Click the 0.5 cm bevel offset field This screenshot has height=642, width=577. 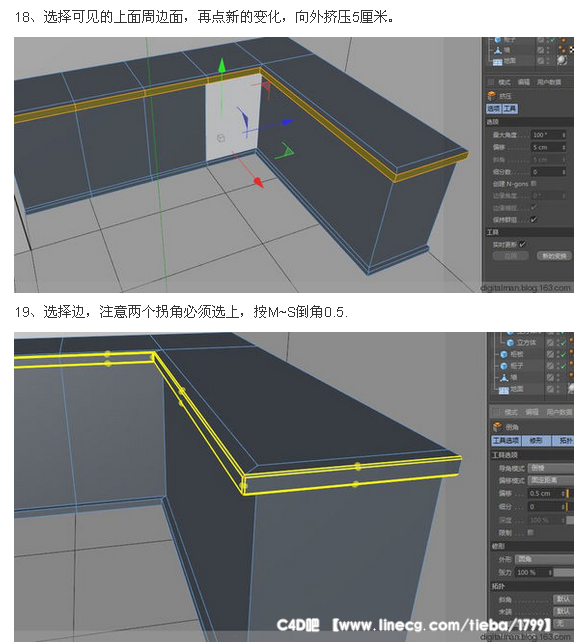546,493
